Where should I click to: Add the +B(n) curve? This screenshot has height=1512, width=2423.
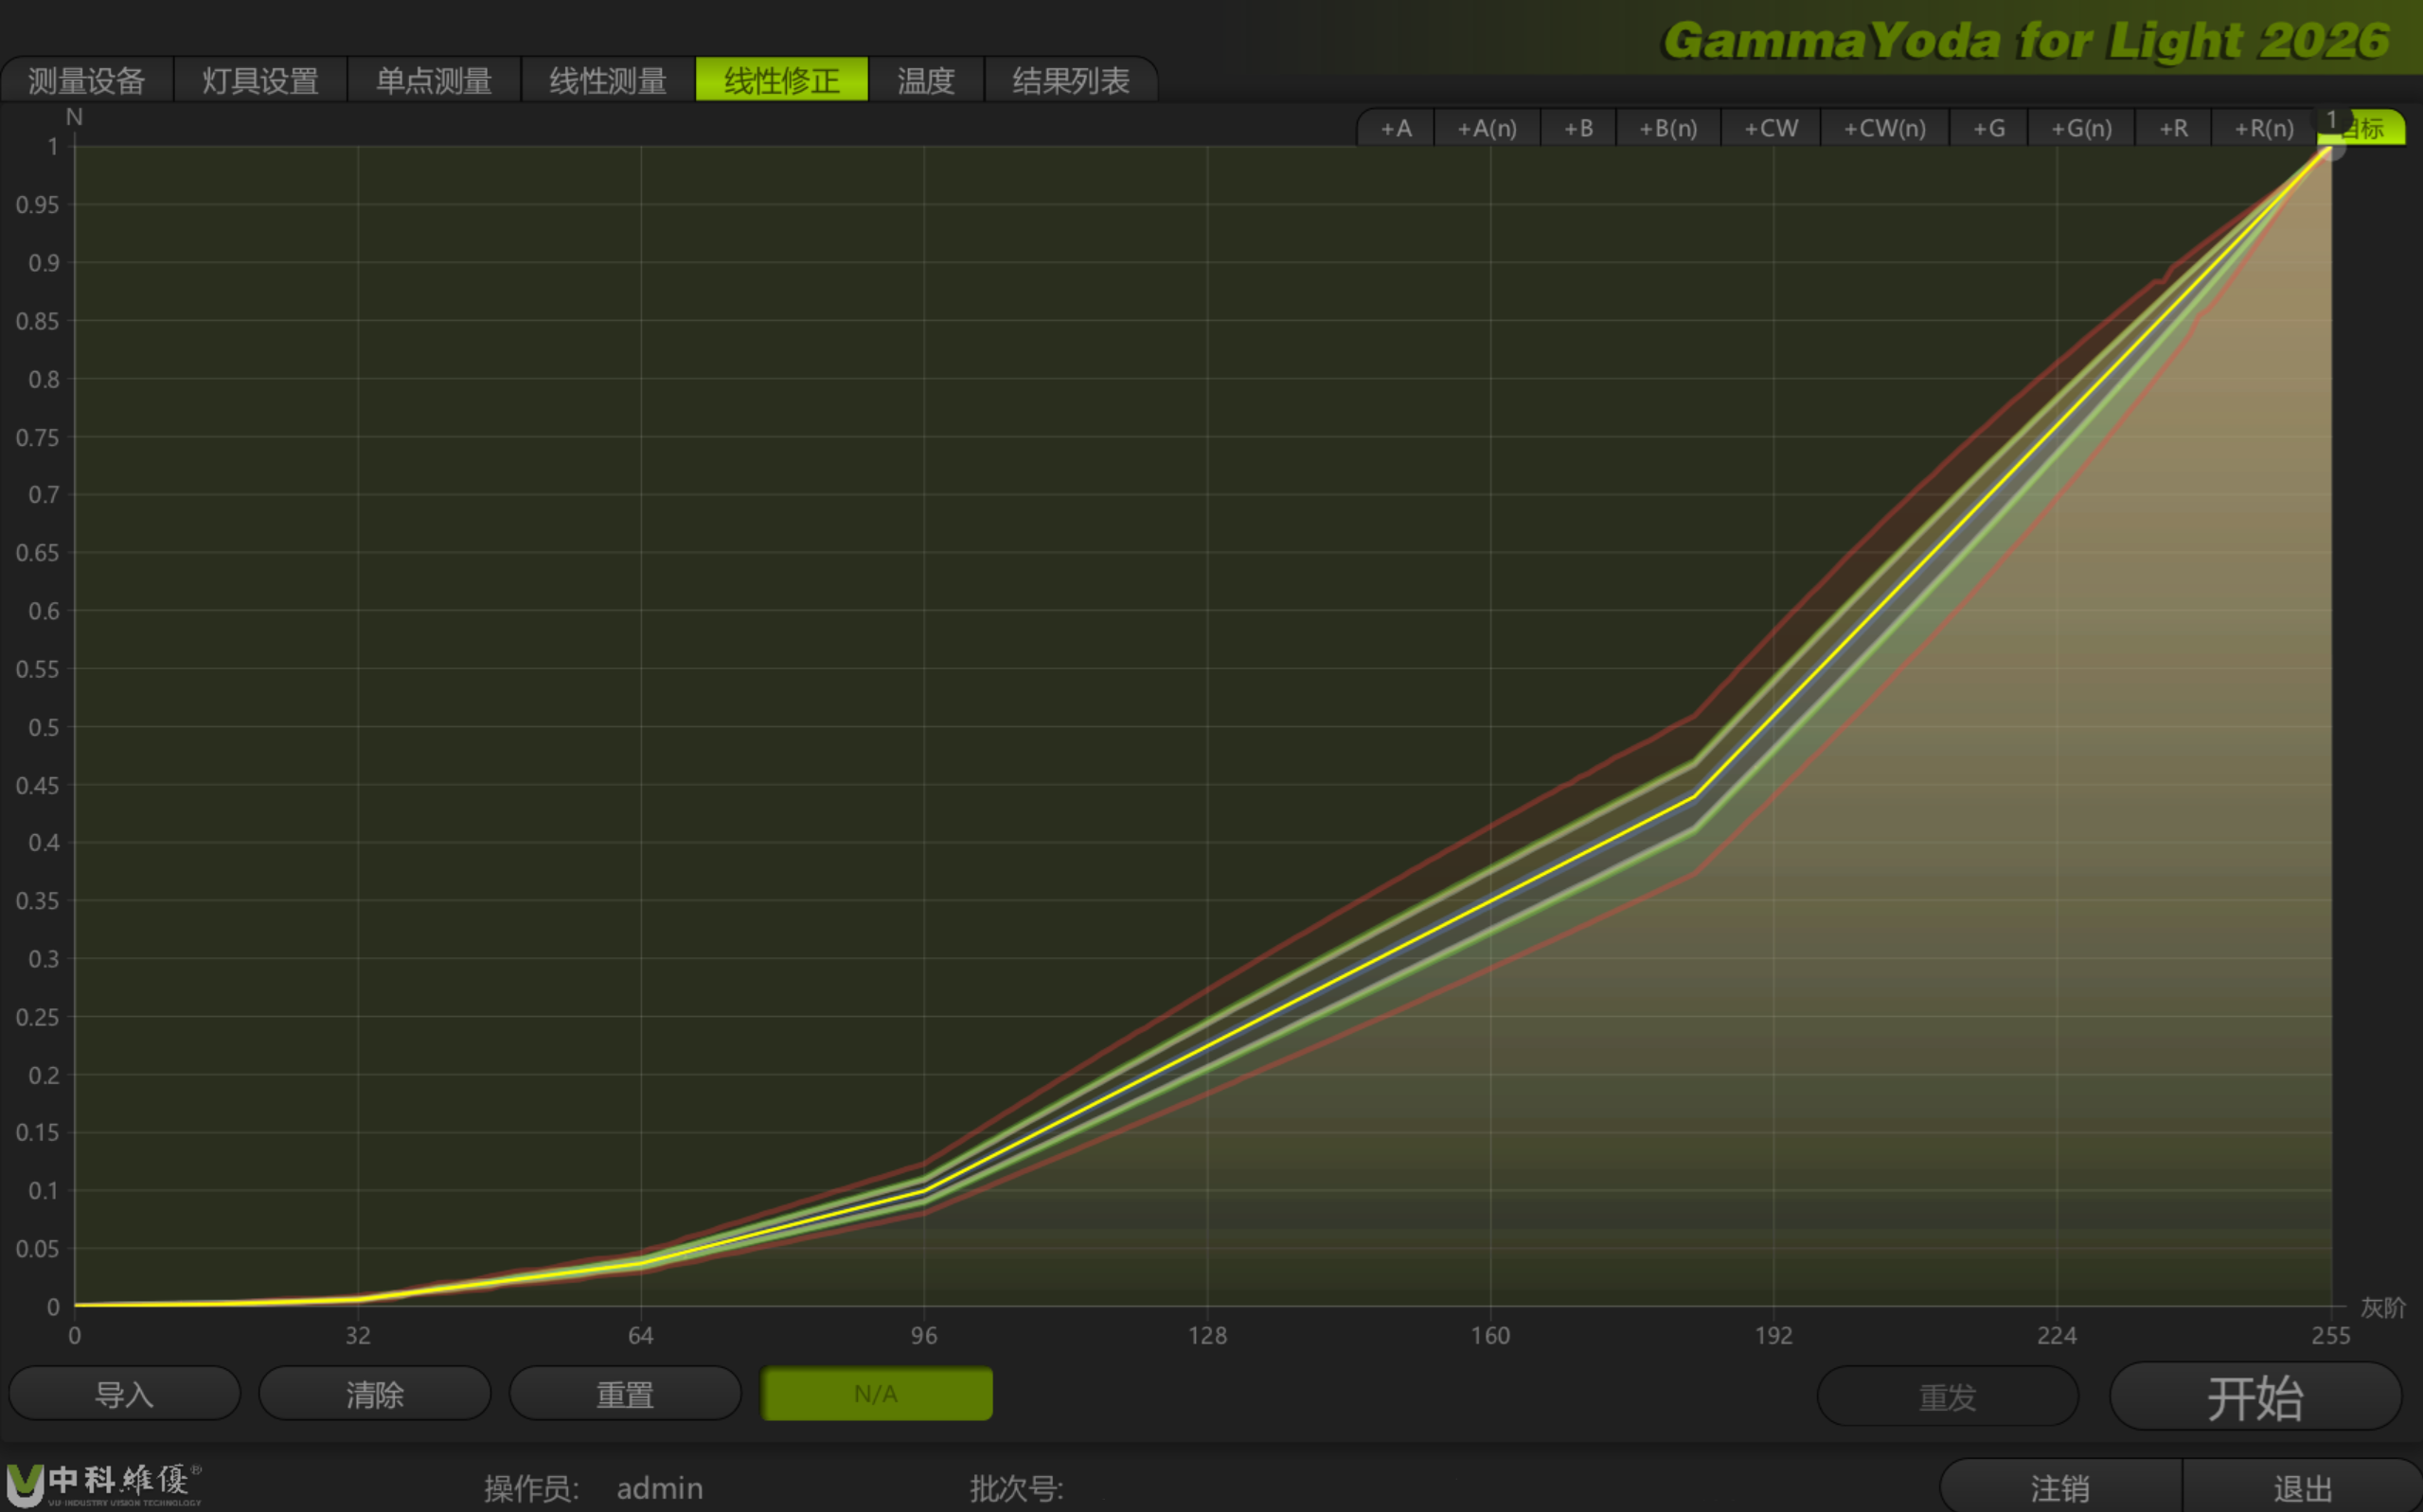pos(1668,128)
